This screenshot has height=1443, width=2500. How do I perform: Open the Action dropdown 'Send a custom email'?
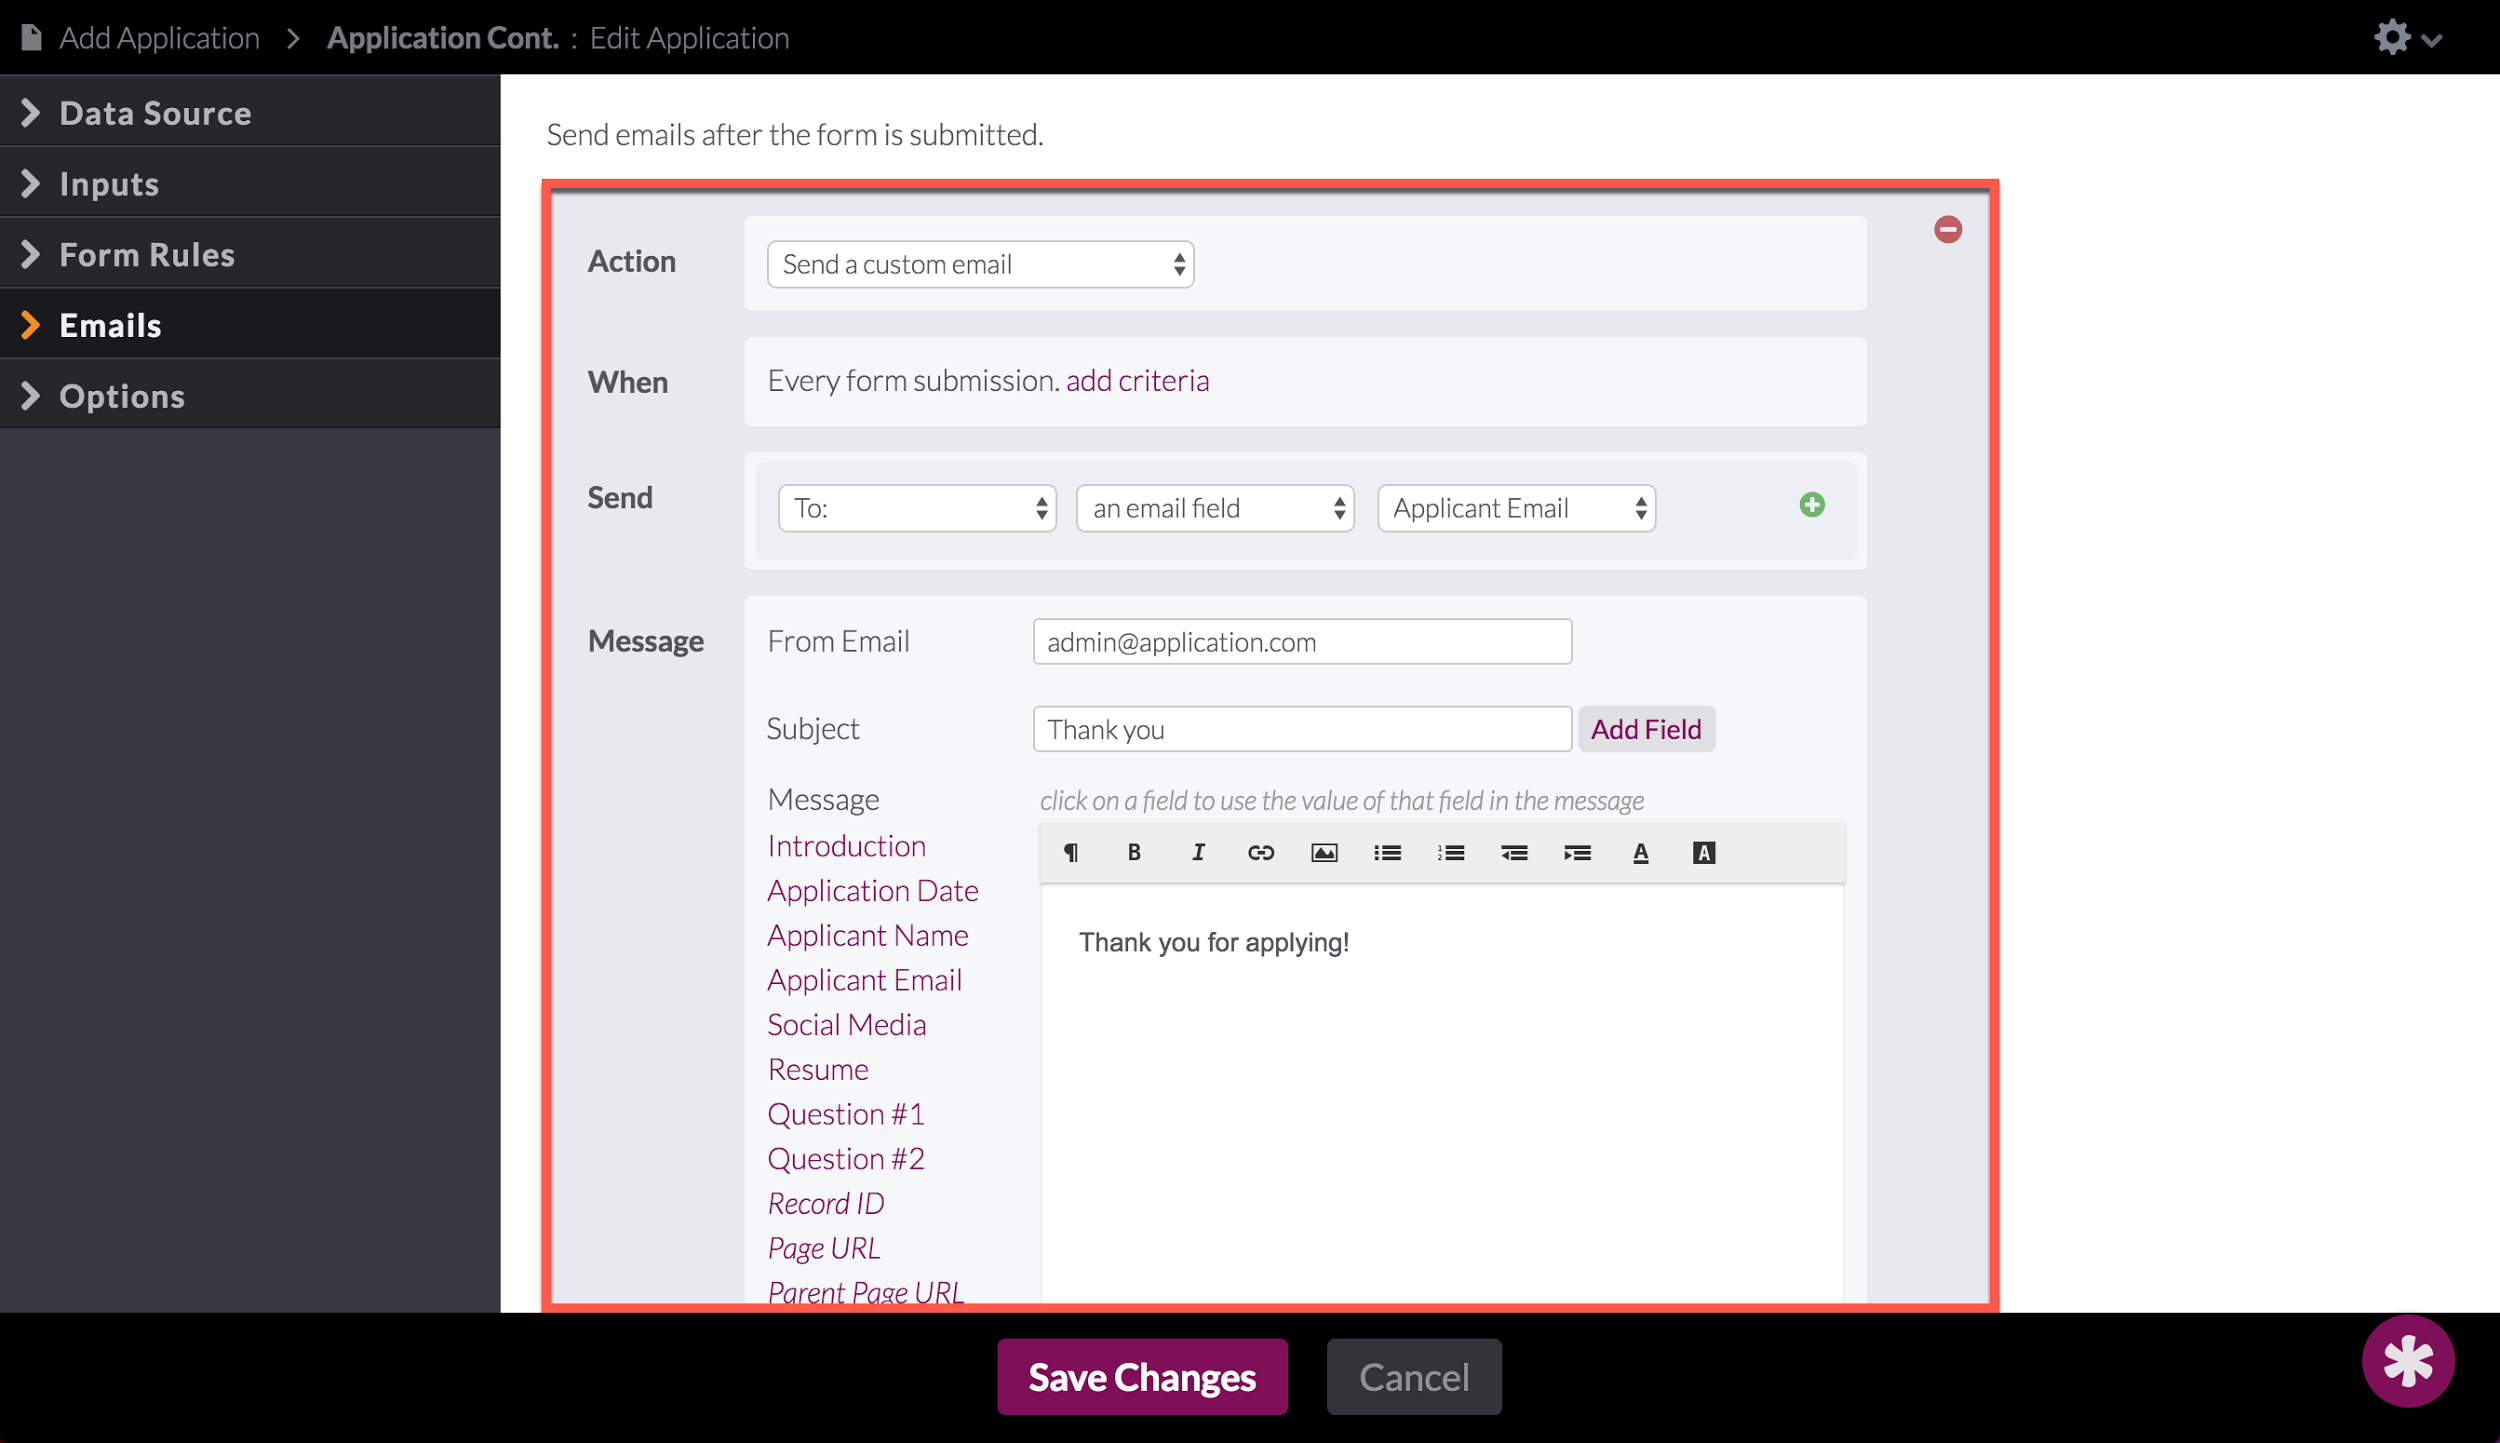[980, 264]
